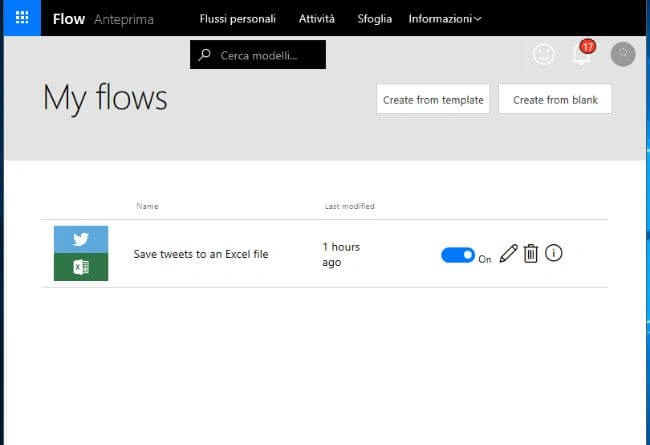Delete the flow with the trash icon
Screen dimensions: 650x445
(531, 253)
